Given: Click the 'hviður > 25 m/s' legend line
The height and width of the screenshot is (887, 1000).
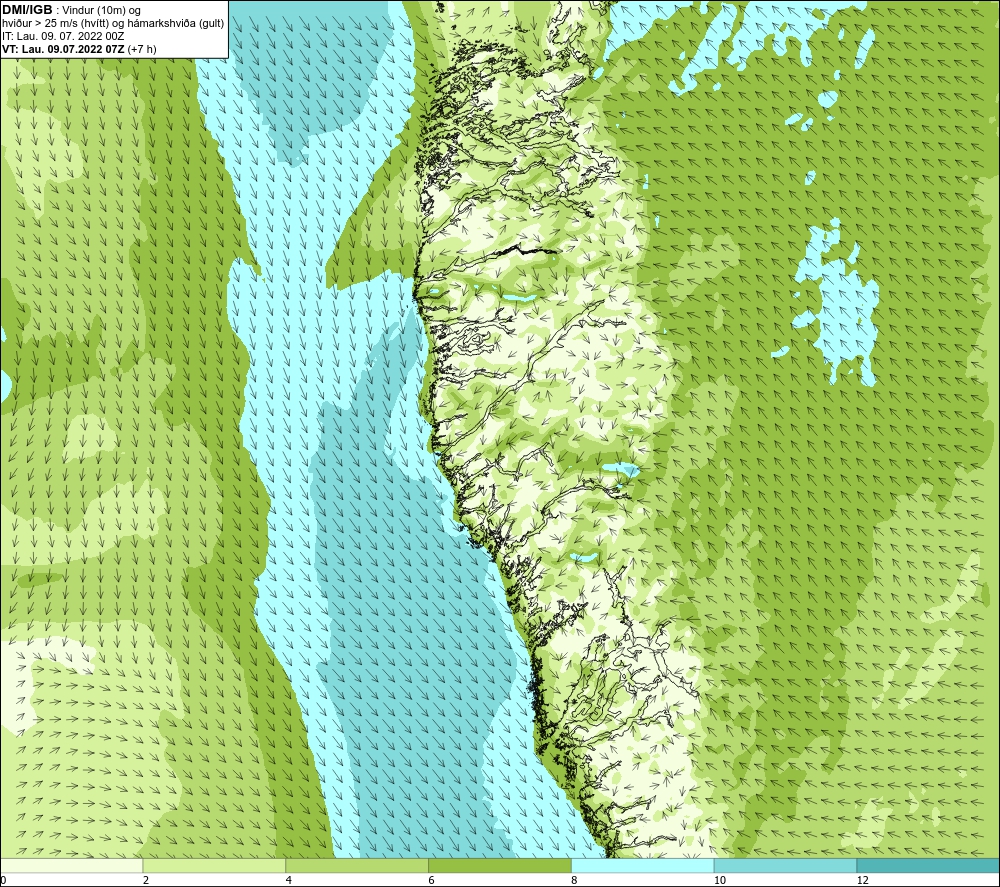Looking at the screenshot, I should (x=113, y=23).
